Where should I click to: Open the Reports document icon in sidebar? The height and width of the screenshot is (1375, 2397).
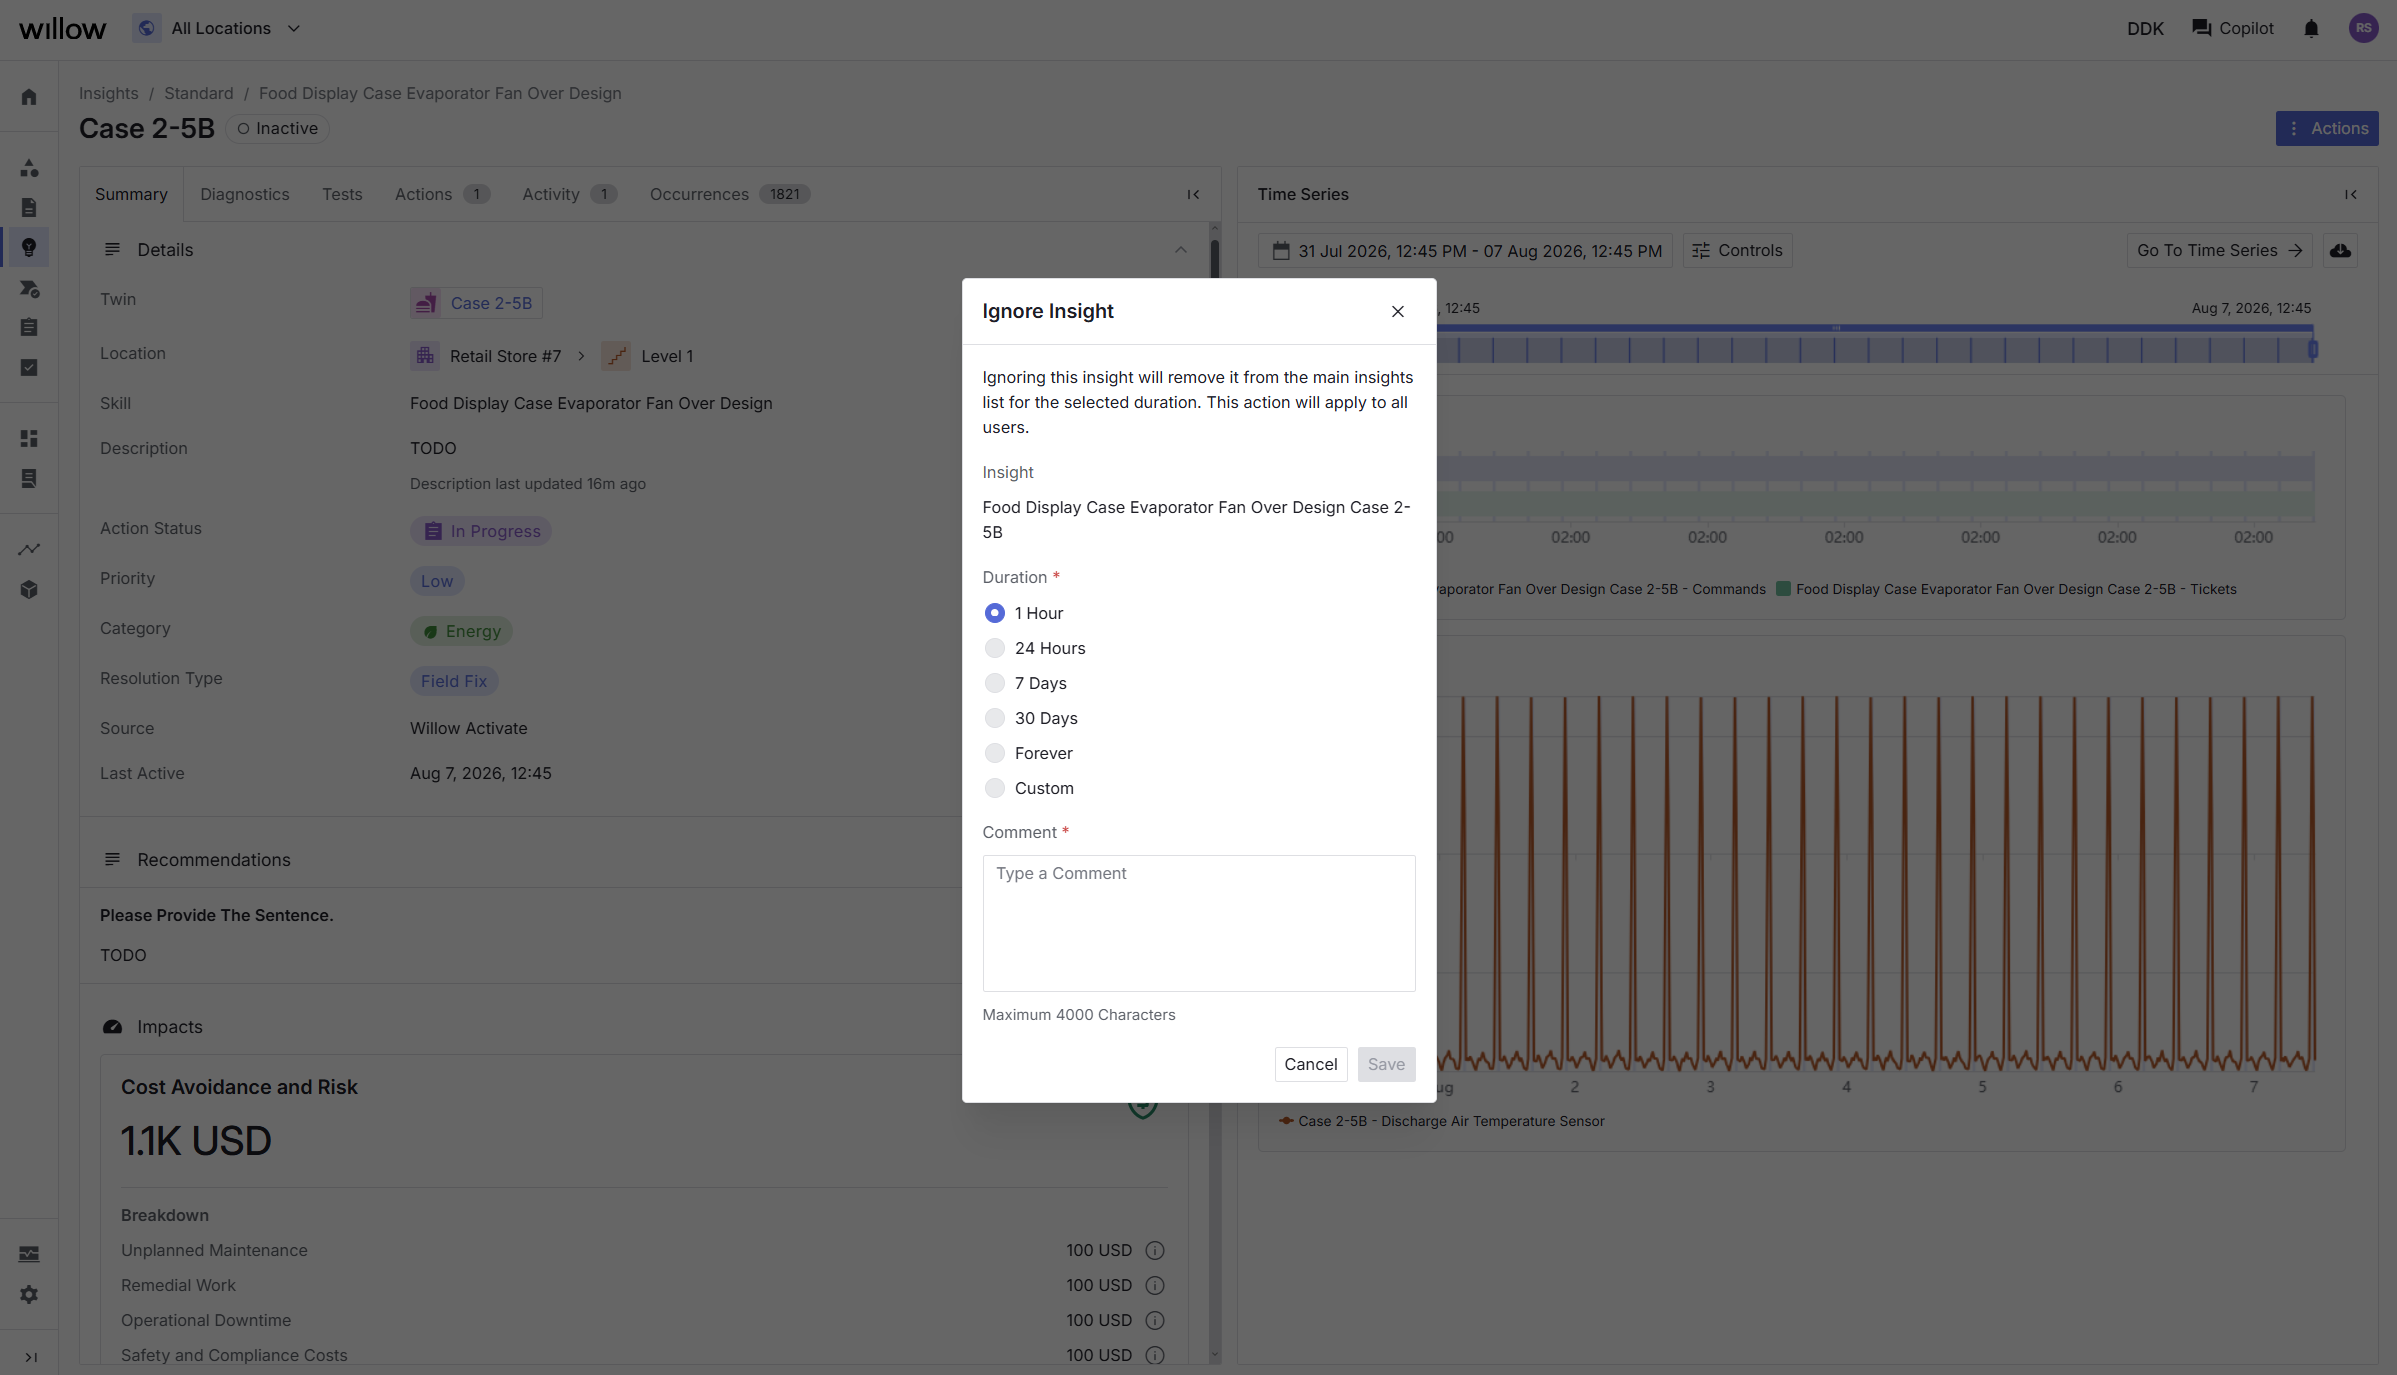pos(29,207)
